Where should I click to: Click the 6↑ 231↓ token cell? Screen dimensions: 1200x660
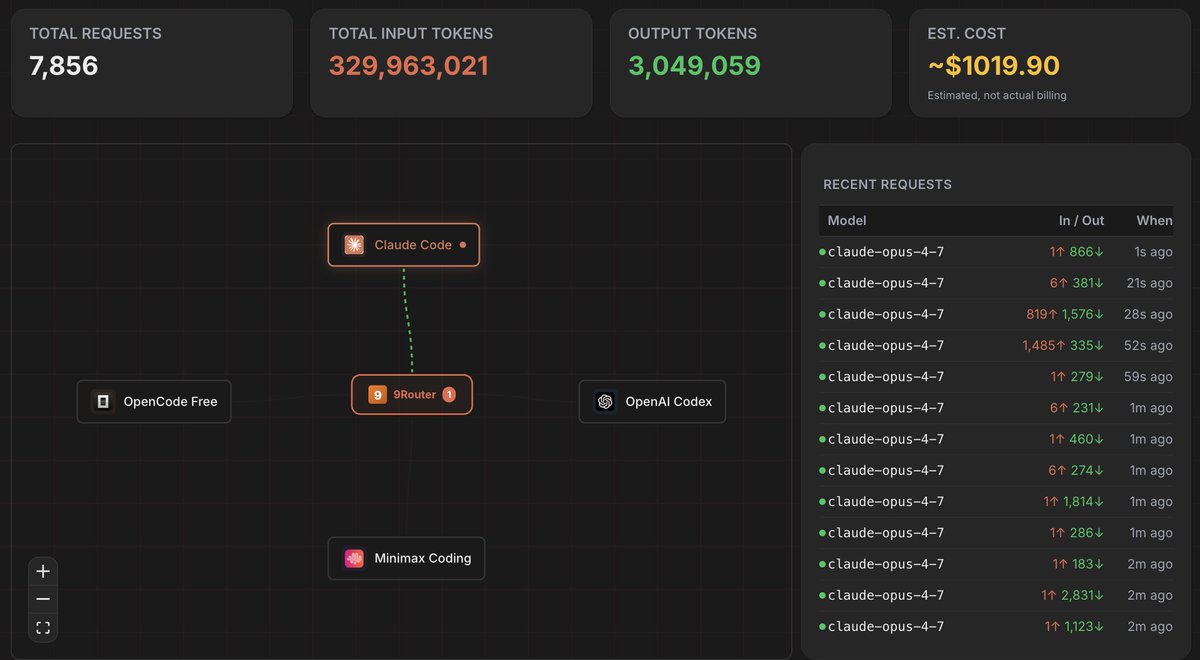1077,408
